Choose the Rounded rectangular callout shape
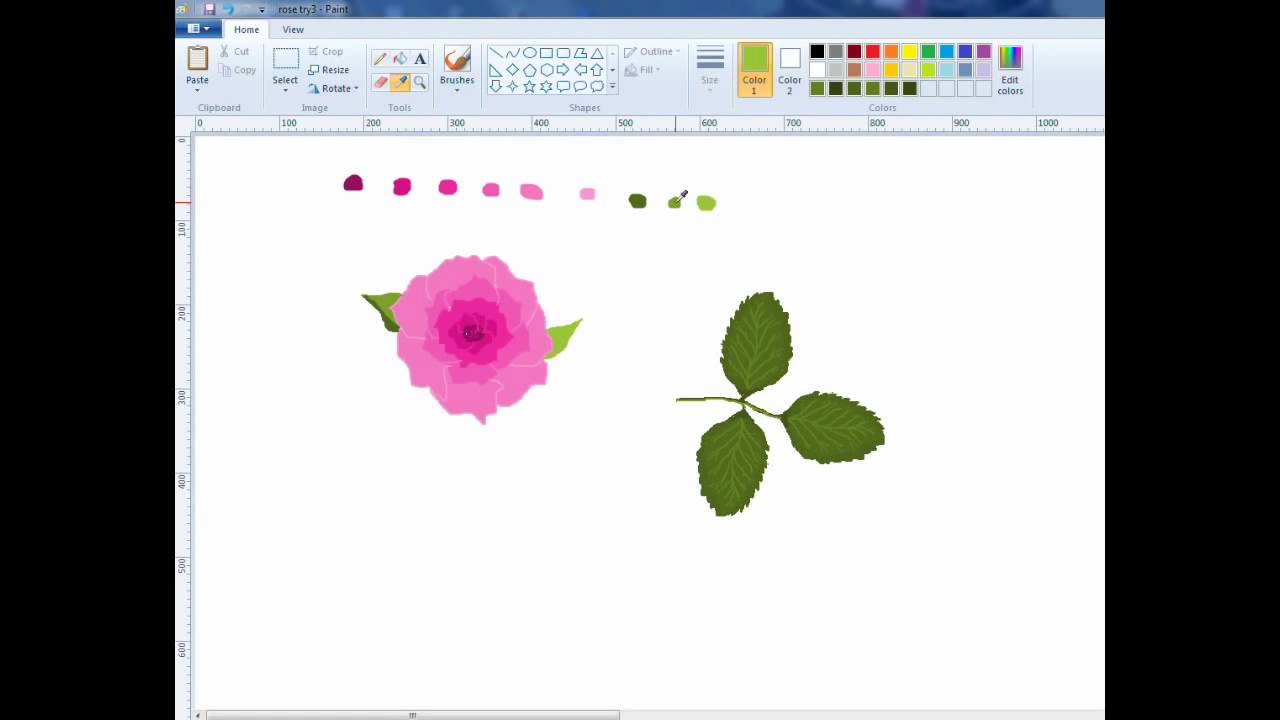This screenshot has width=1280, height=720. (563, 87)
